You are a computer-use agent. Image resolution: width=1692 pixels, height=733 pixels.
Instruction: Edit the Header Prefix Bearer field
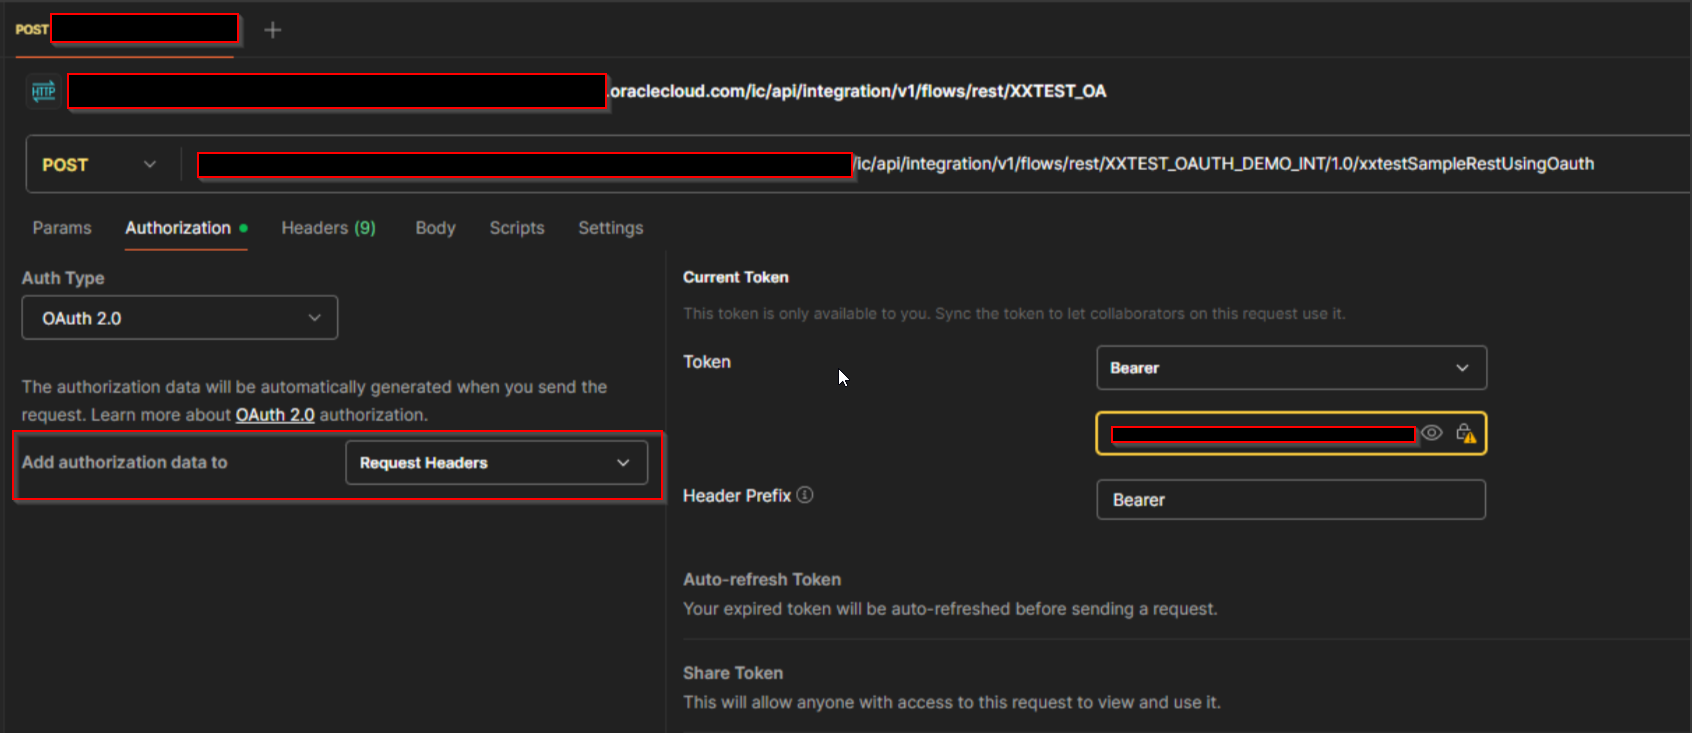(x=1291, y=500)
